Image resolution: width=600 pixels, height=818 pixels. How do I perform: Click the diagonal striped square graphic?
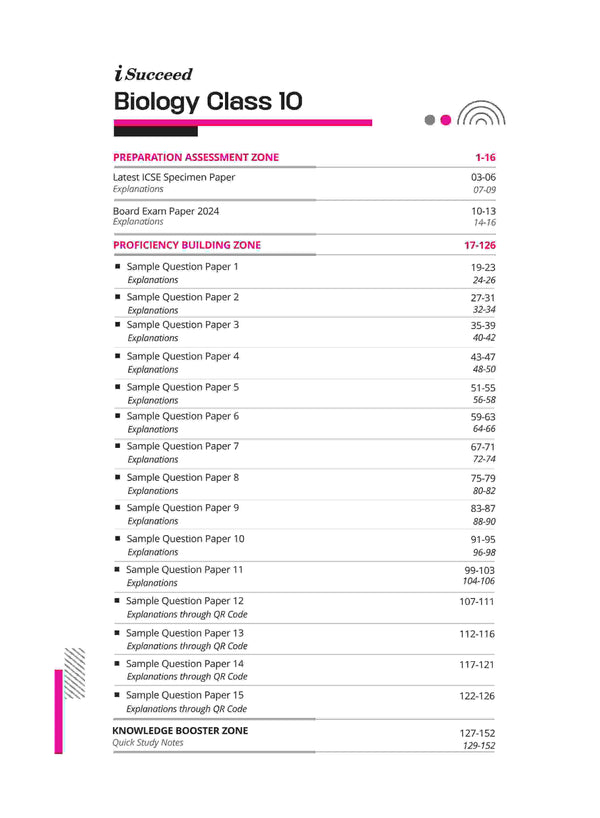point(75,666)
